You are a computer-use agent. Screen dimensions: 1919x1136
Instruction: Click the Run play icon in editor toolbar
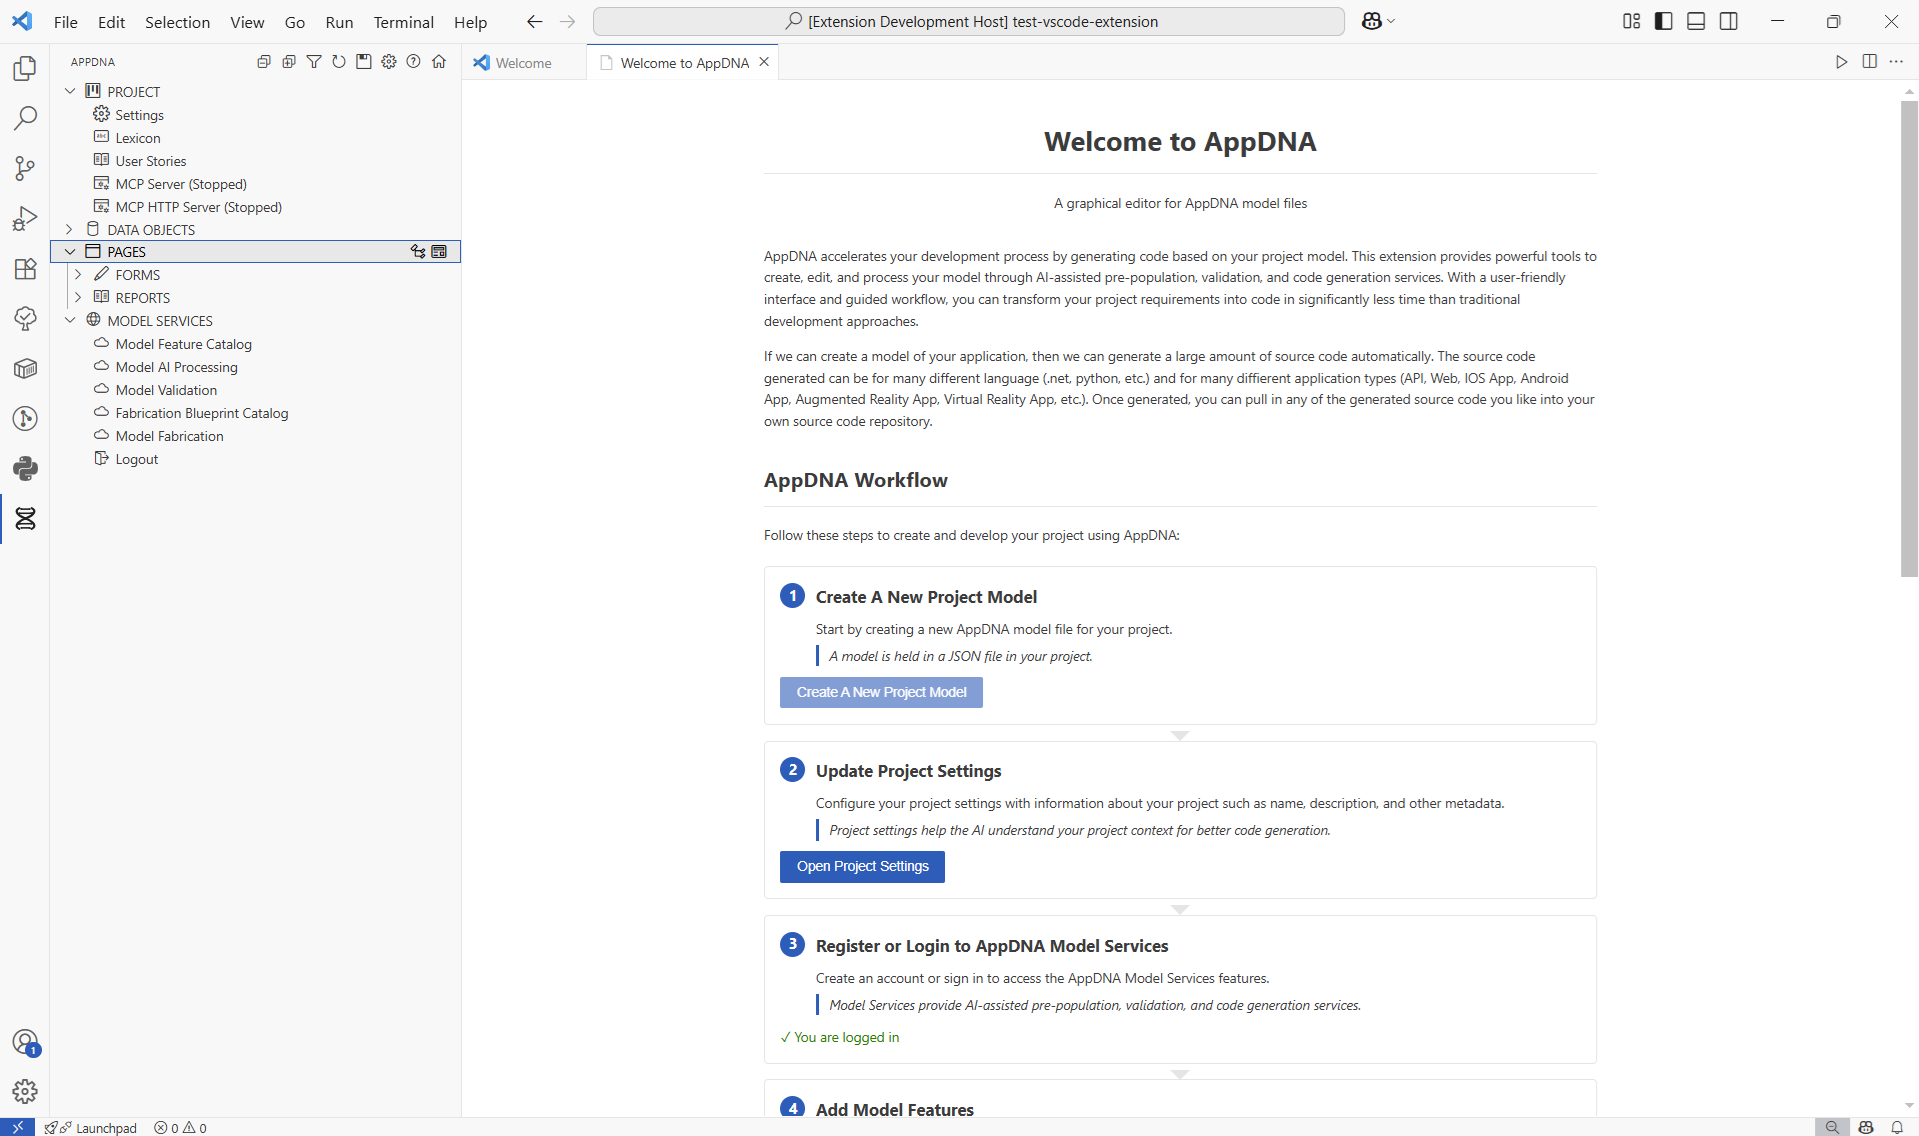pyautogui.click(x=1841, y=62)
